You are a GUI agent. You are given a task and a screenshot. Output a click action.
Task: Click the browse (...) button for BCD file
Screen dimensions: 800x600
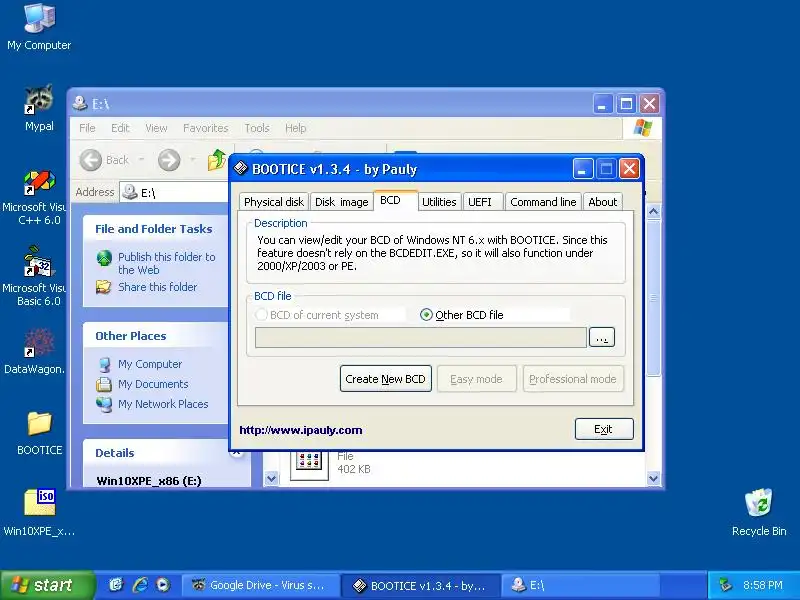pos(602,337)
